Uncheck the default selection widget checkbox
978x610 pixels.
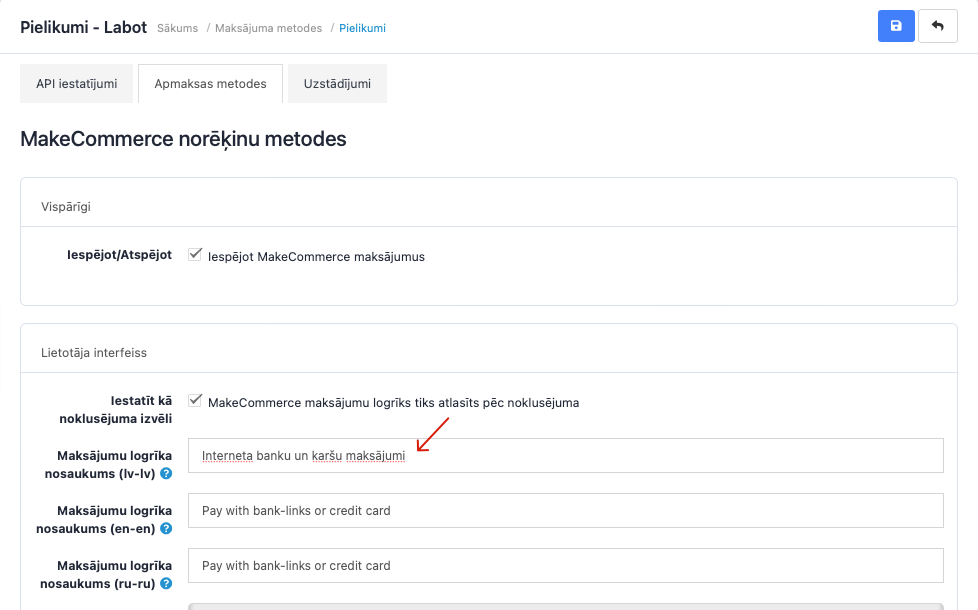pyautogui.click(x=196, y=401)
